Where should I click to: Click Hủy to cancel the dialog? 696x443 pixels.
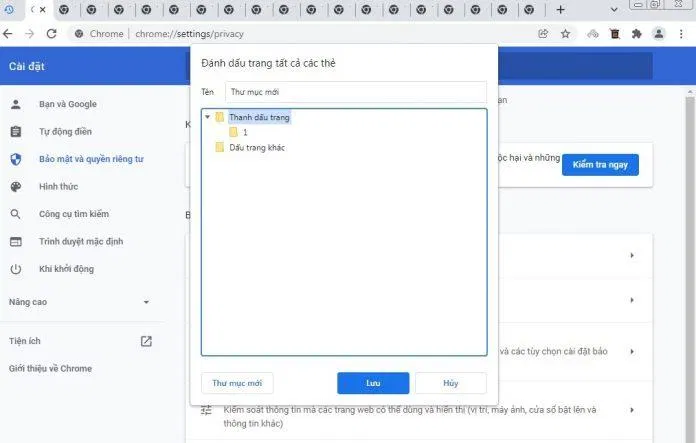click(450, 383)
